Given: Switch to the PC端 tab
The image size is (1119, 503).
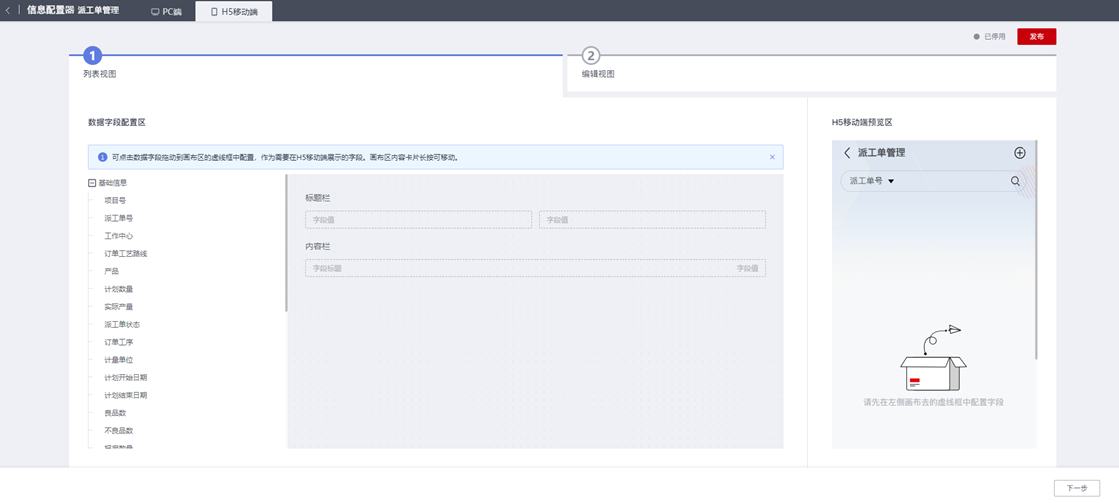Looking at the screenshot, I should click(167, 12).
